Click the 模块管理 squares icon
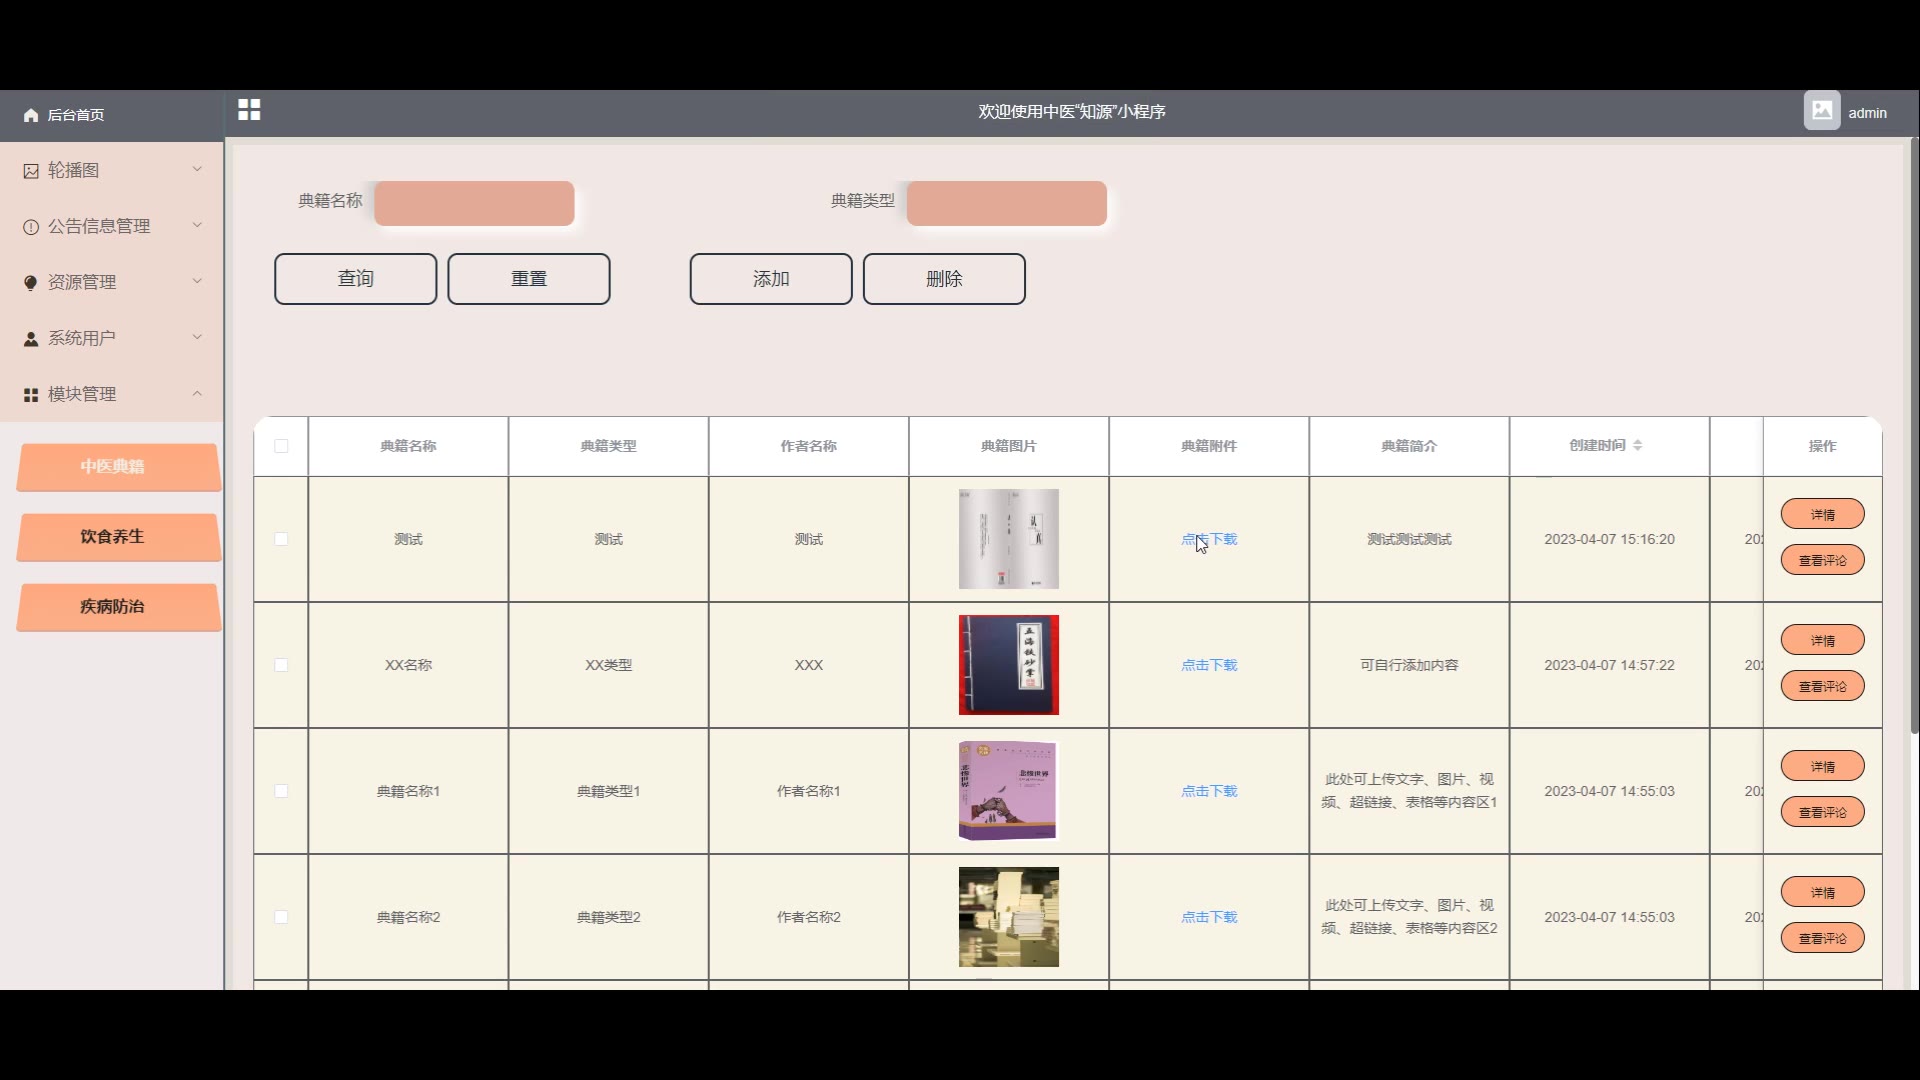Viewport: 1920px width, 1080px height. coord(31,395)
